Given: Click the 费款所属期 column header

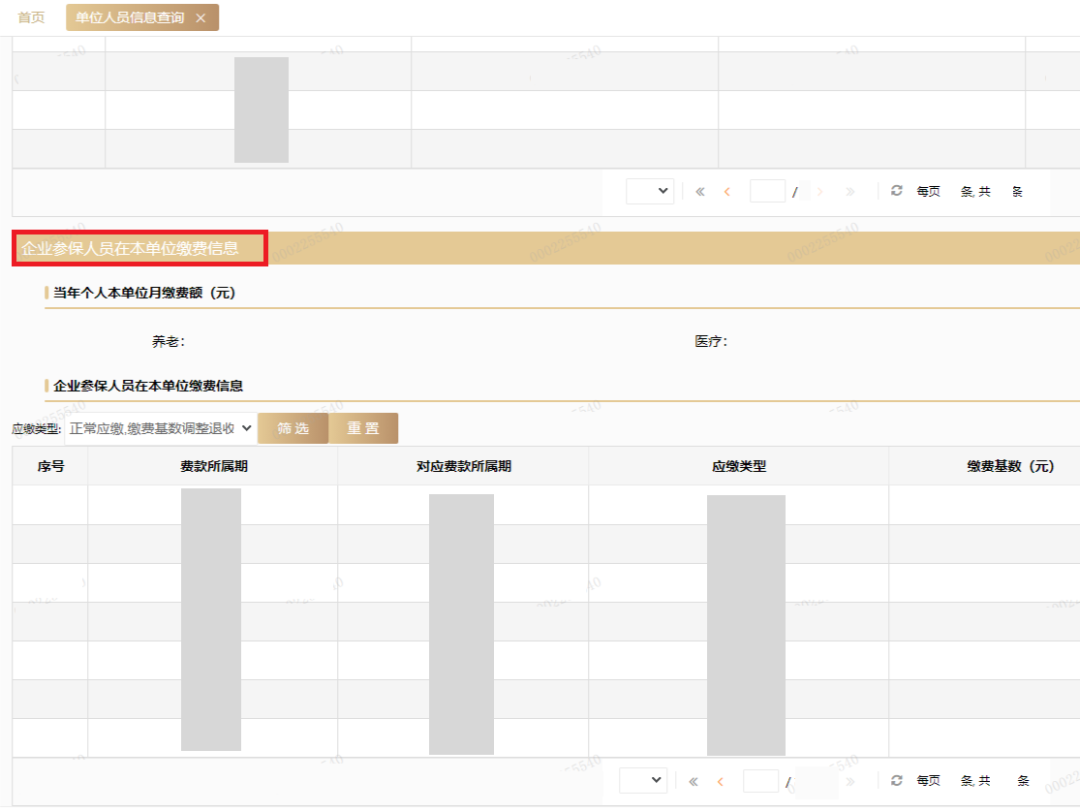Looking at the screenshot, I should pyautogui.click(x=213, y=466).
